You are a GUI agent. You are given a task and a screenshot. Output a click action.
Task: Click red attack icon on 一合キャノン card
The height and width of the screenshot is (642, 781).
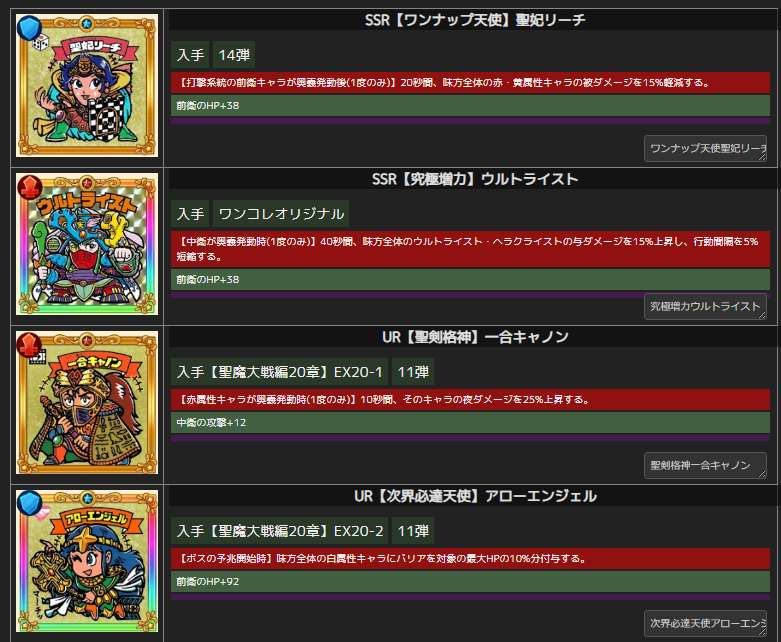29,345
